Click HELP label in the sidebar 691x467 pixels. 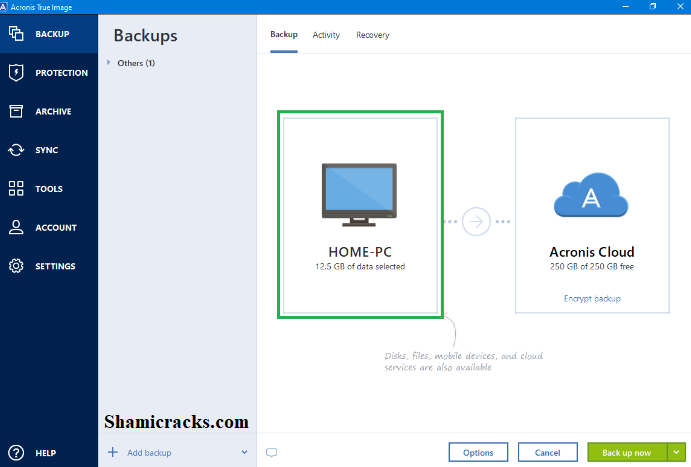coord(46,453)
